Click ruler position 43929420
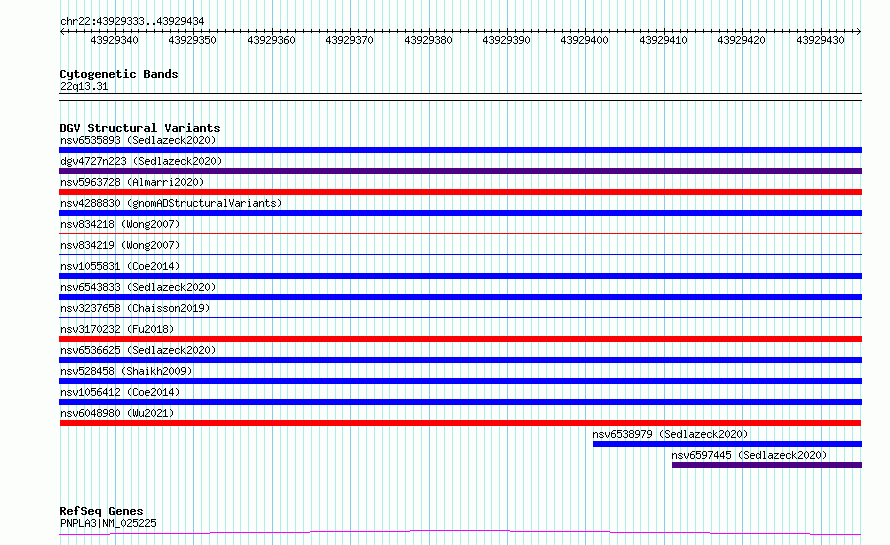 point(741,40)
